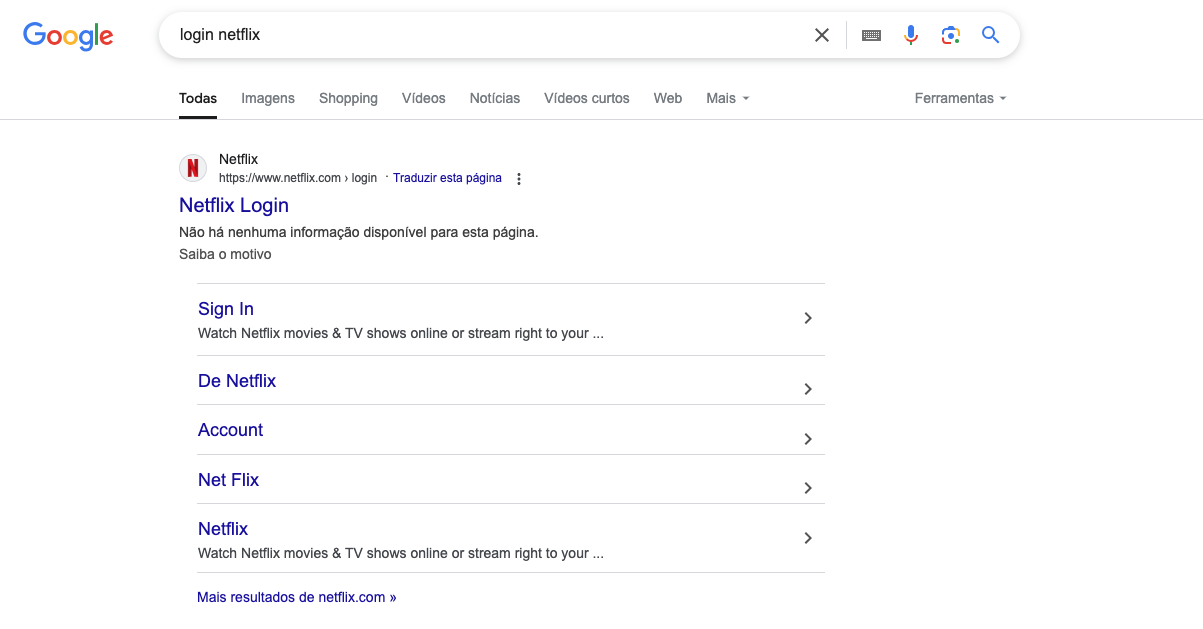Search by image with the camera lens icon
The width and height of the screenshot is (1203, 629).
951,35
